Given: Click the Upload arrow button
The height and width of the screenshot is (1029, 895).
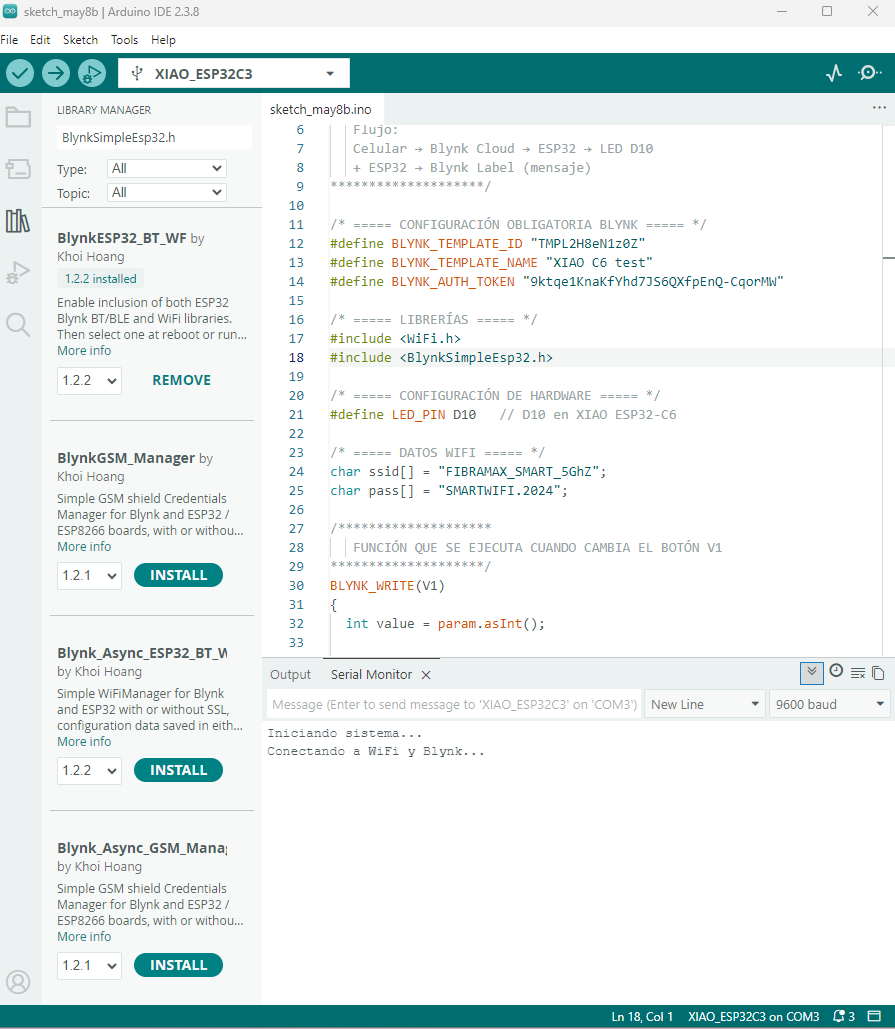Looking at the screenshot, I should tap(56, 73).
